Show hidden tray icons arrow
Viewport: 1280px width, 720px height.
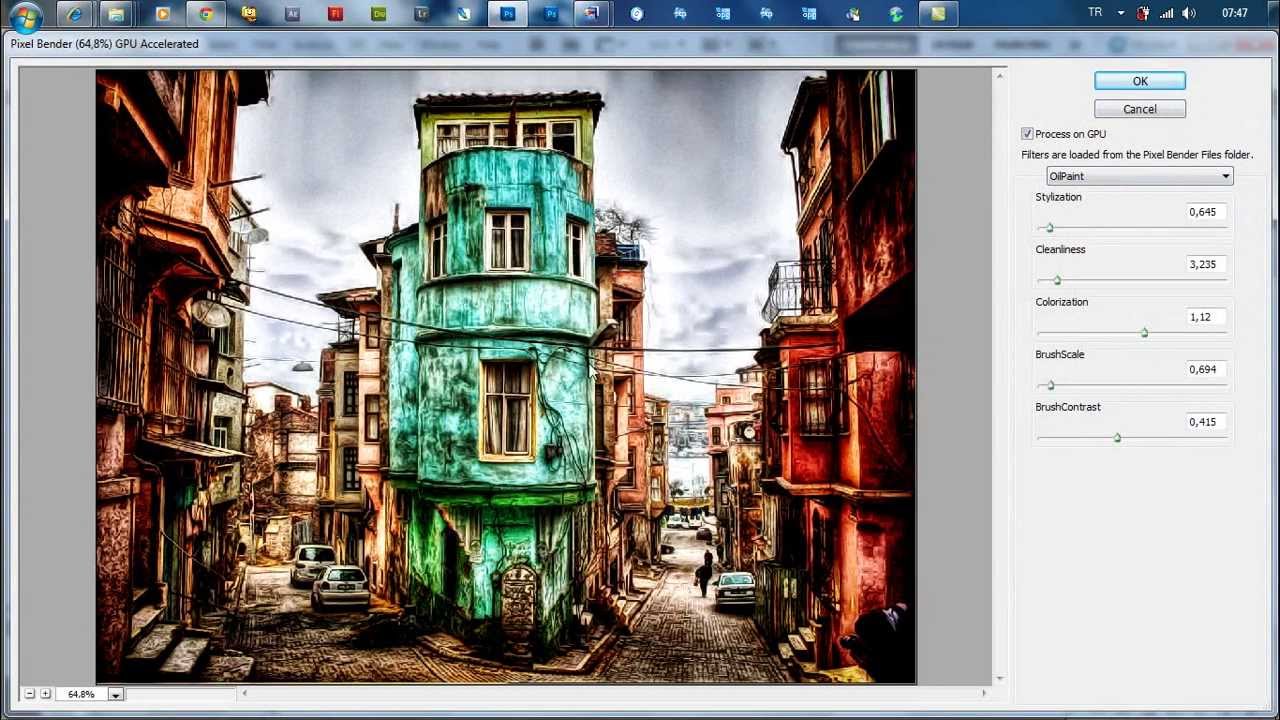pyautogui.click(x=1121, y=14)
